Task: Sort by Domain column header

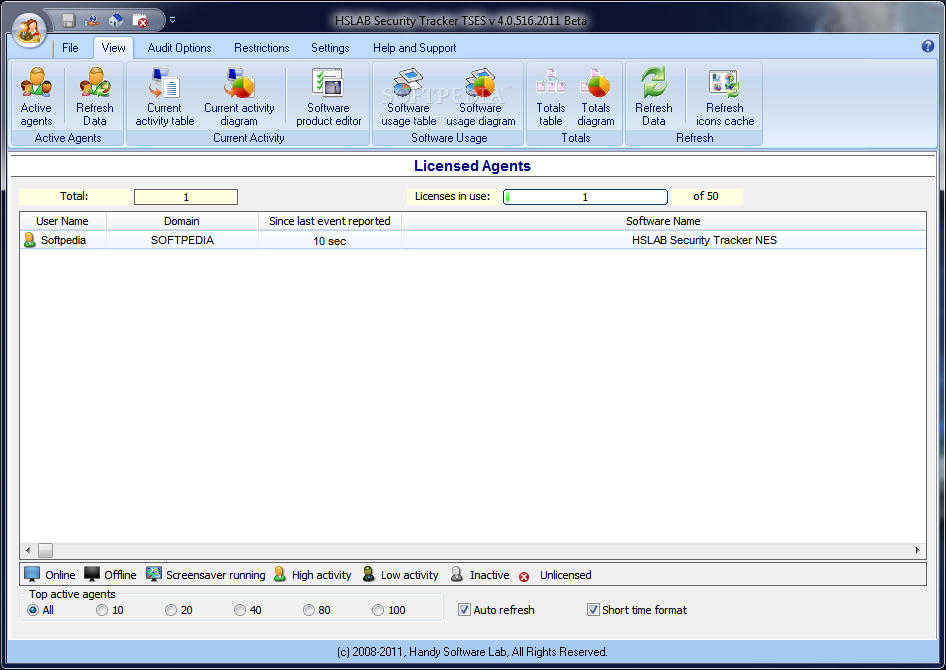Action: pos(182,221)
